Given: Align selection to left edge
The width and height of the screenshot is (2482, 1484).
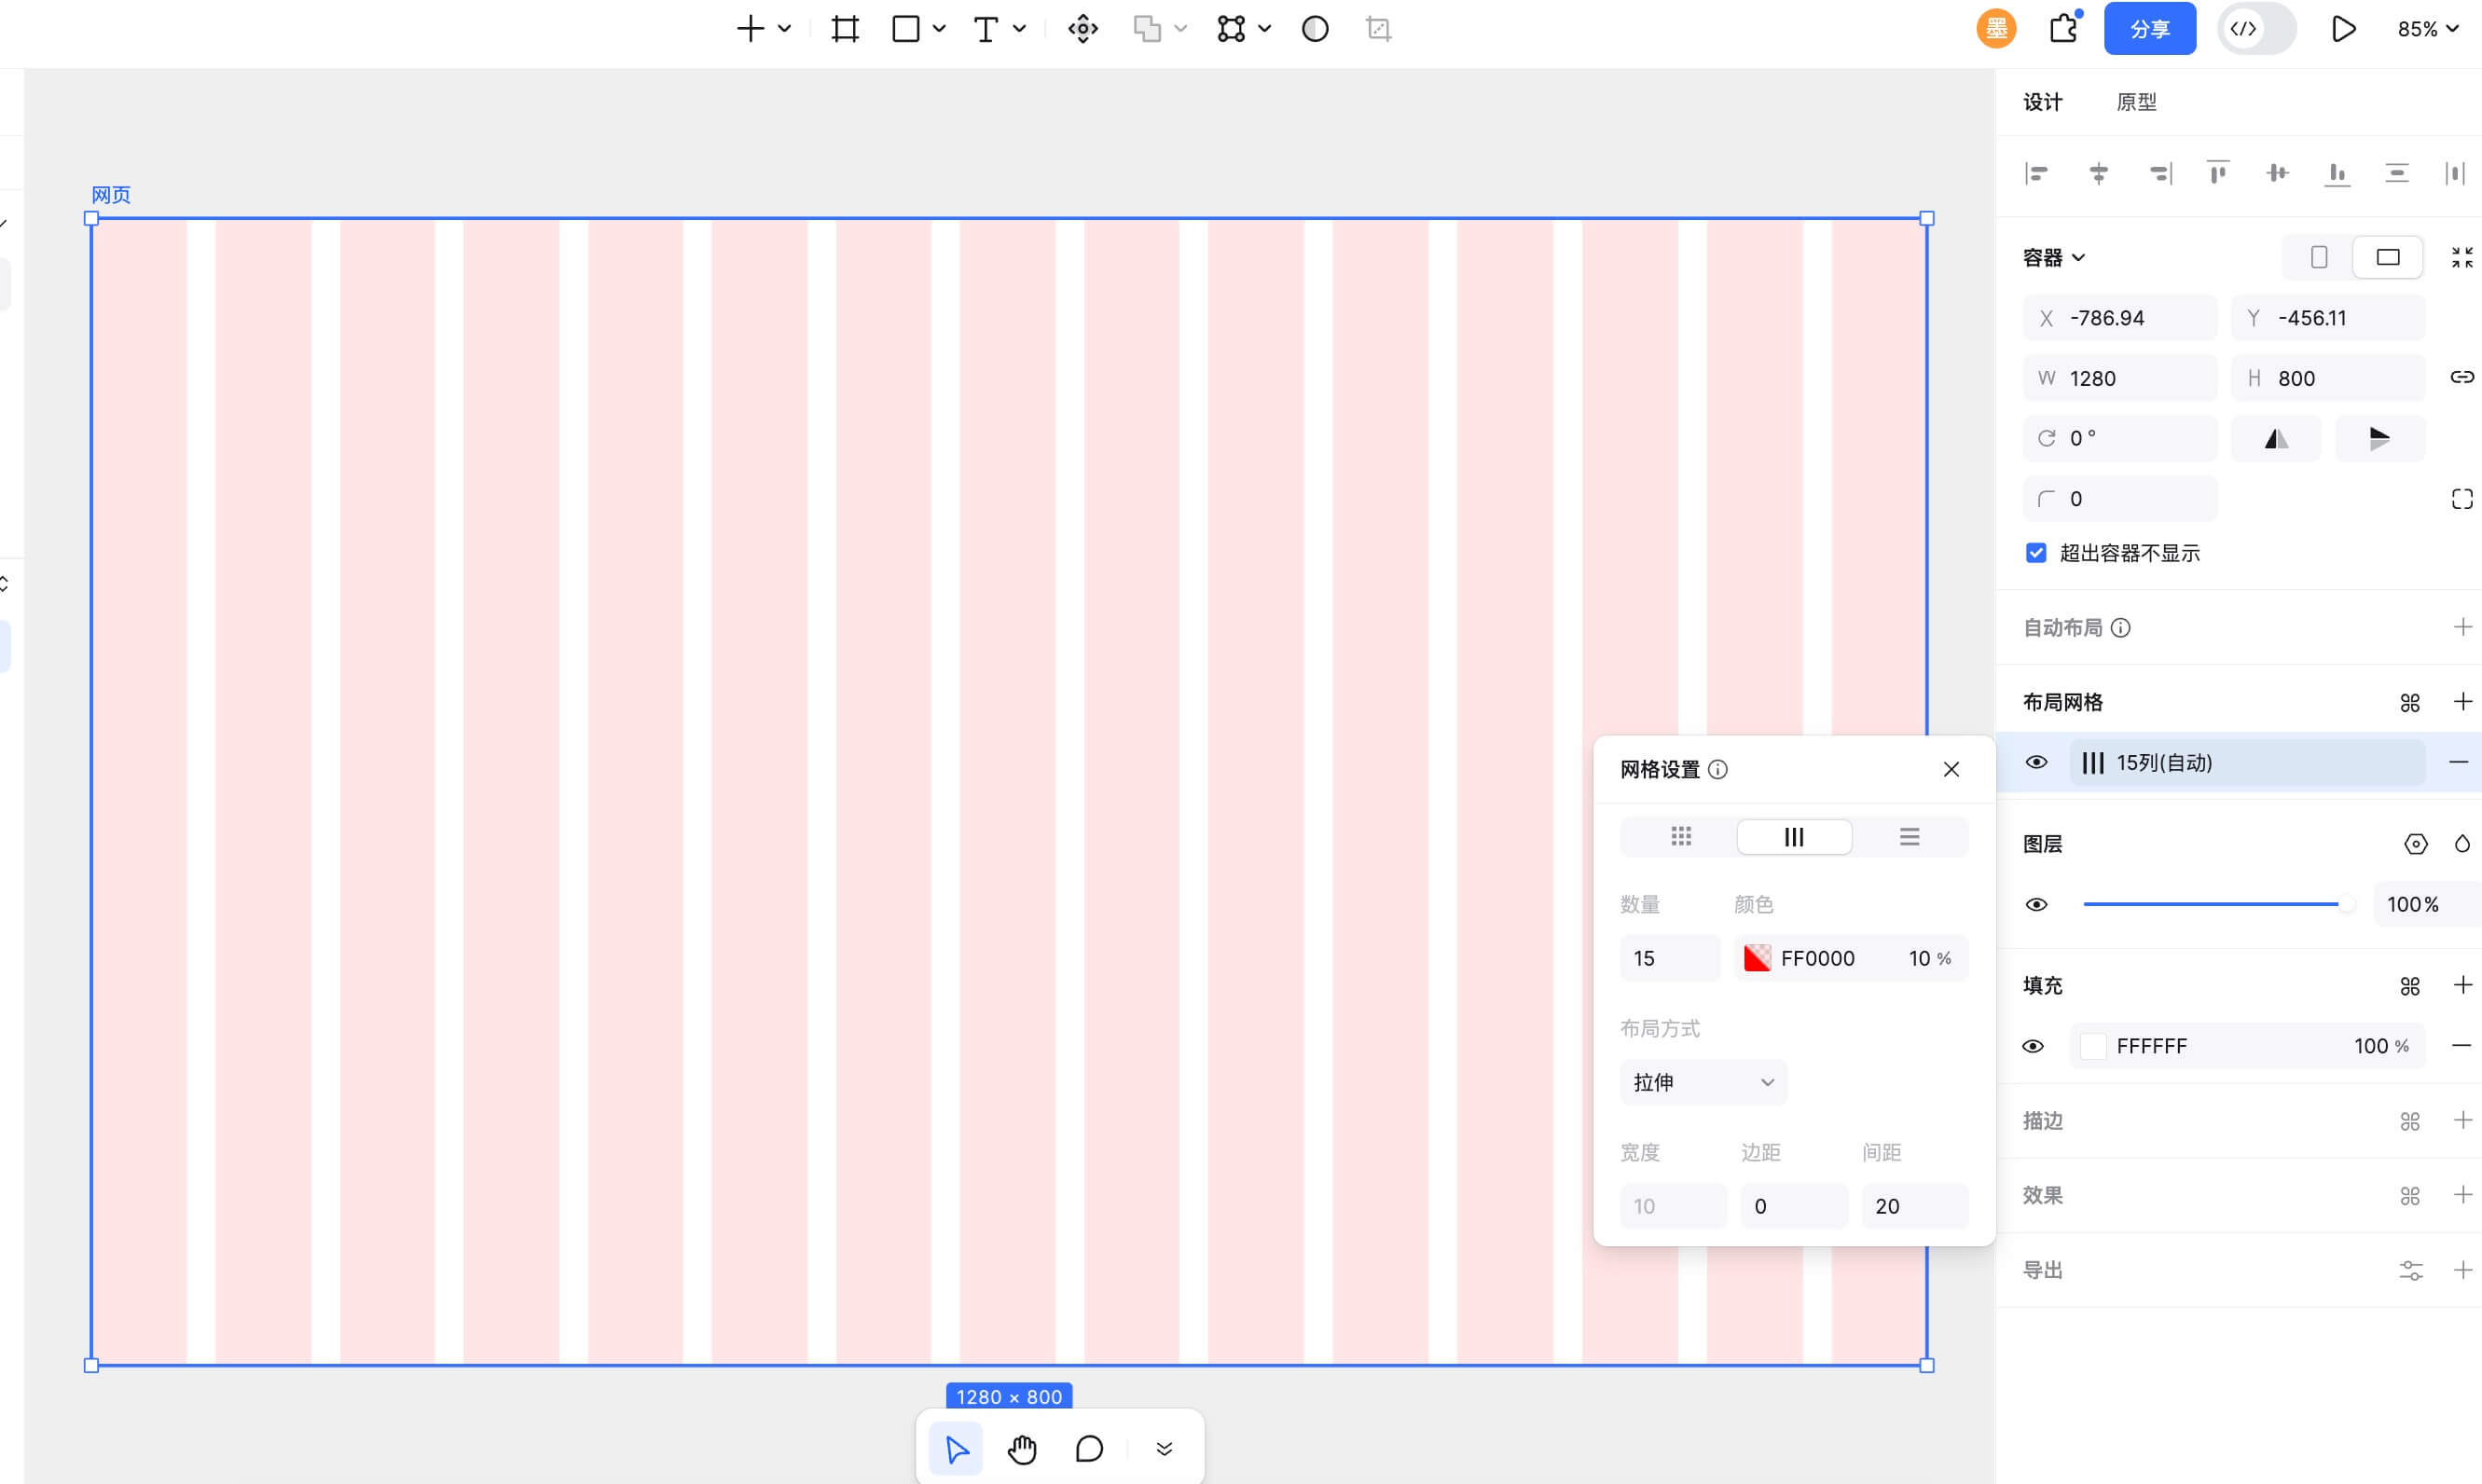Looking at the screenshot, I should click(2037, 173).
